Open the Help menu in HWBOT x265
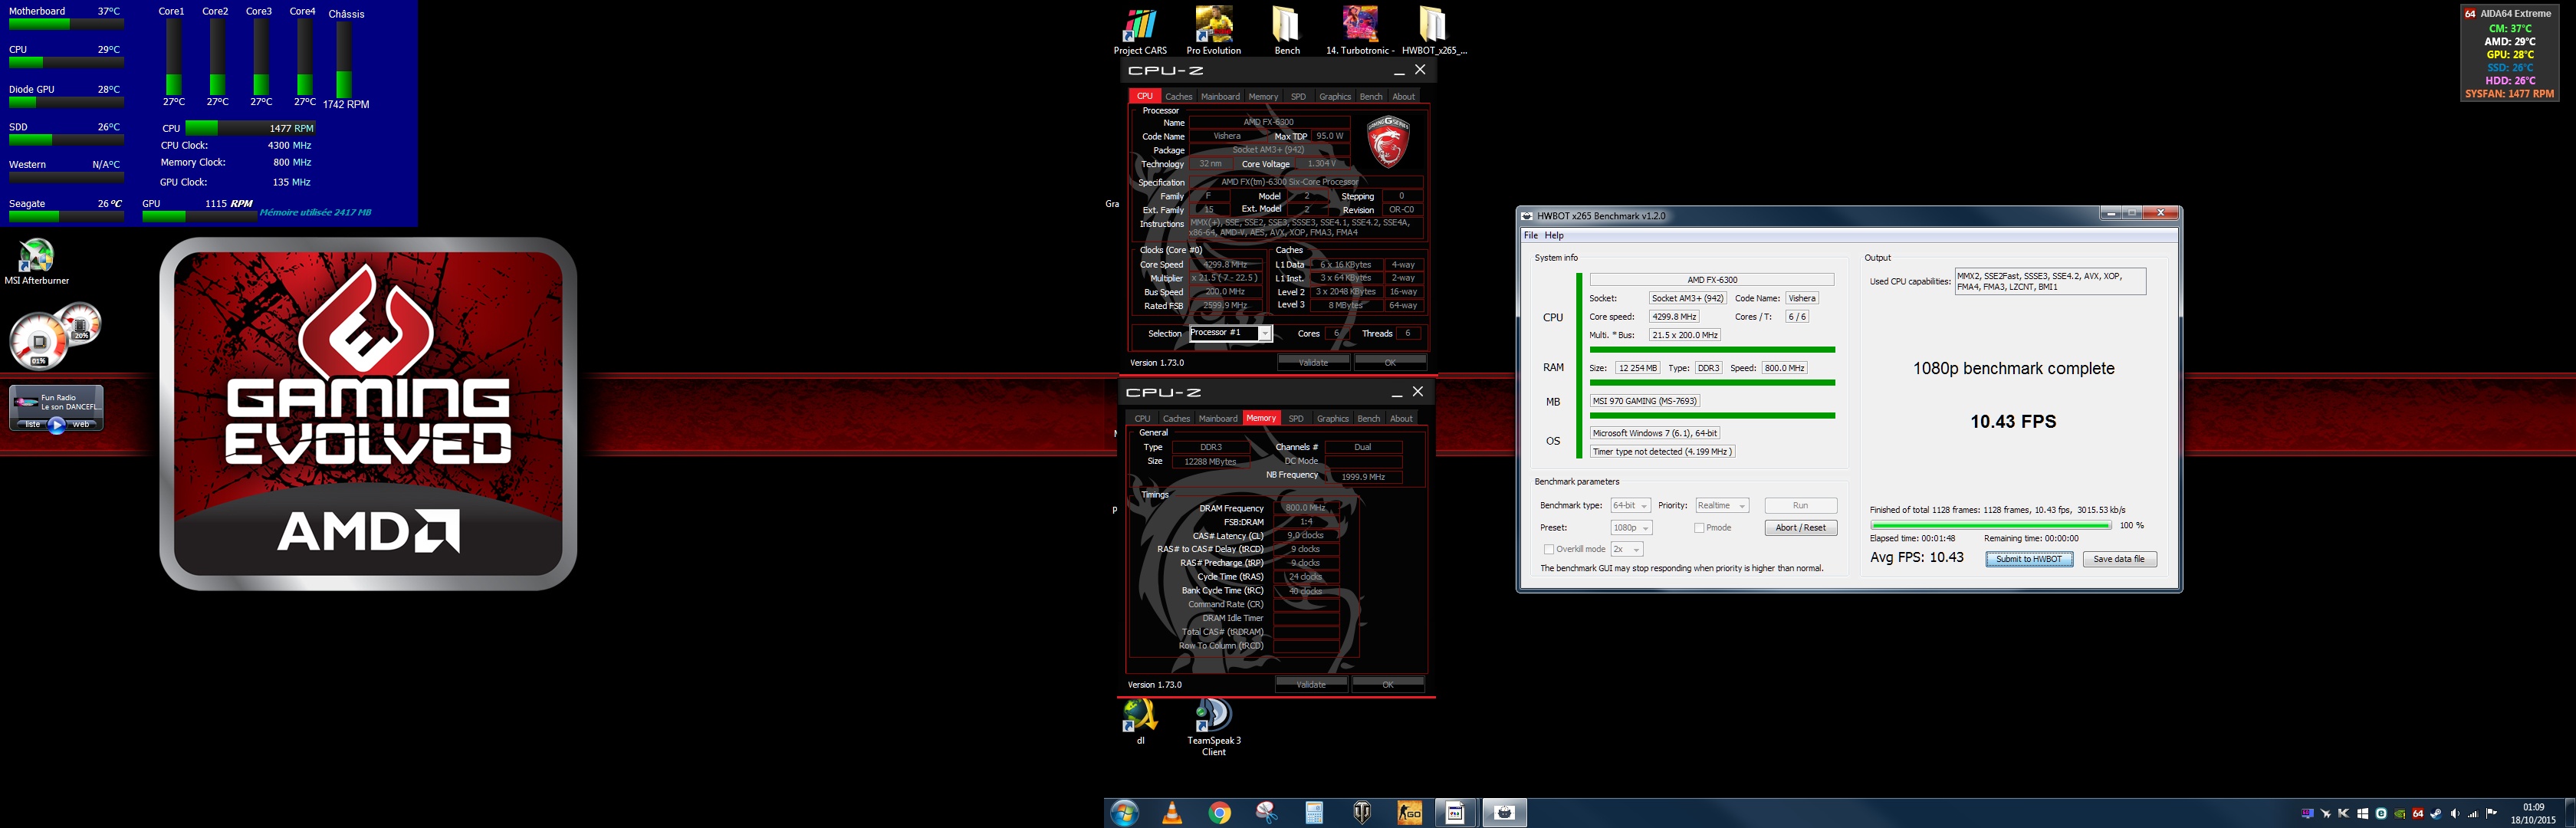This screenshot has width=2576, height=828. click(x=1553, y=236)
